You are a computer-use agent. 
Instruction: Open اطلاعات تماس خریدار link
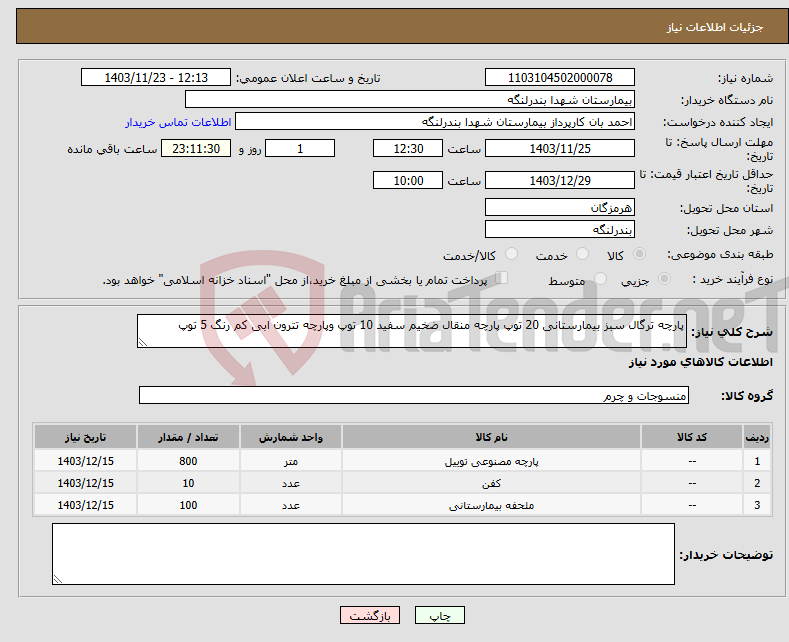point(178,122)
